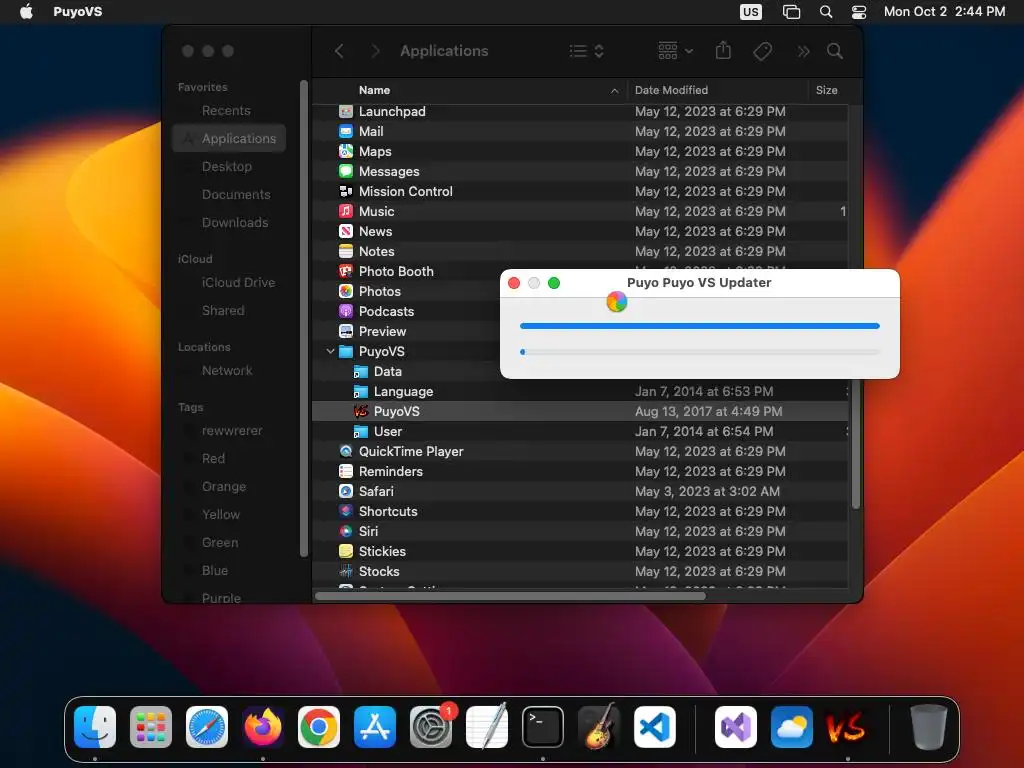Select the Mail app row

click(580, 131)
